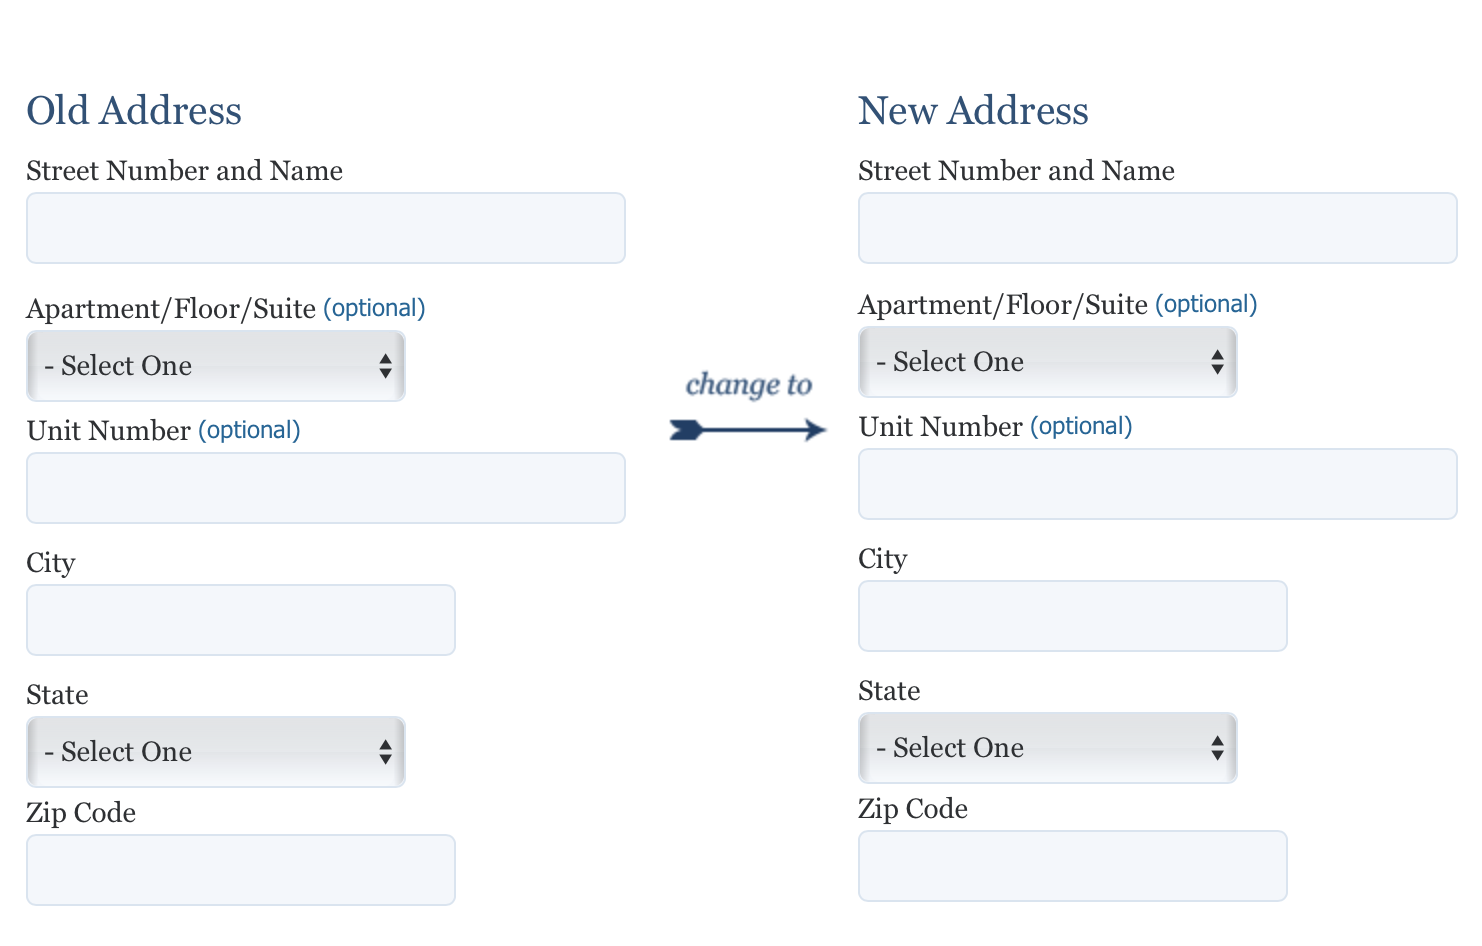Select the New Address Unit Number field

pos(1158,484)
